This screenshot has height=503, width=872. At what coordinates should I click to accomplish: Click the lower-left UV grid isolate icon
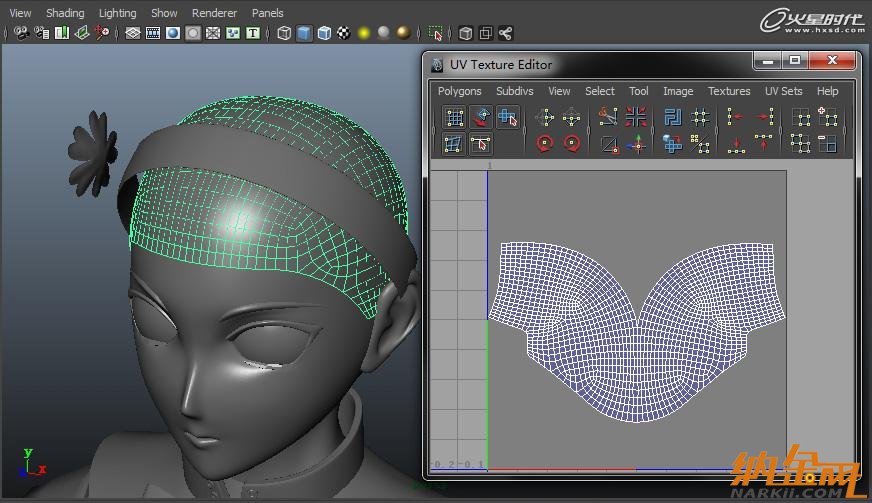click(x=800, y=144)
